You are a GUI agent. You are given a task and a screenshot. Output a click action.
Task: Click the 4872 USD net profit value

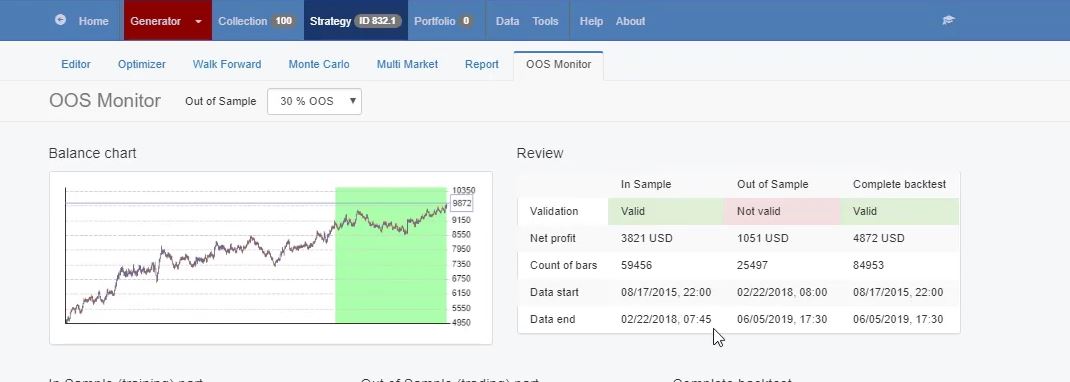point(878,238)
